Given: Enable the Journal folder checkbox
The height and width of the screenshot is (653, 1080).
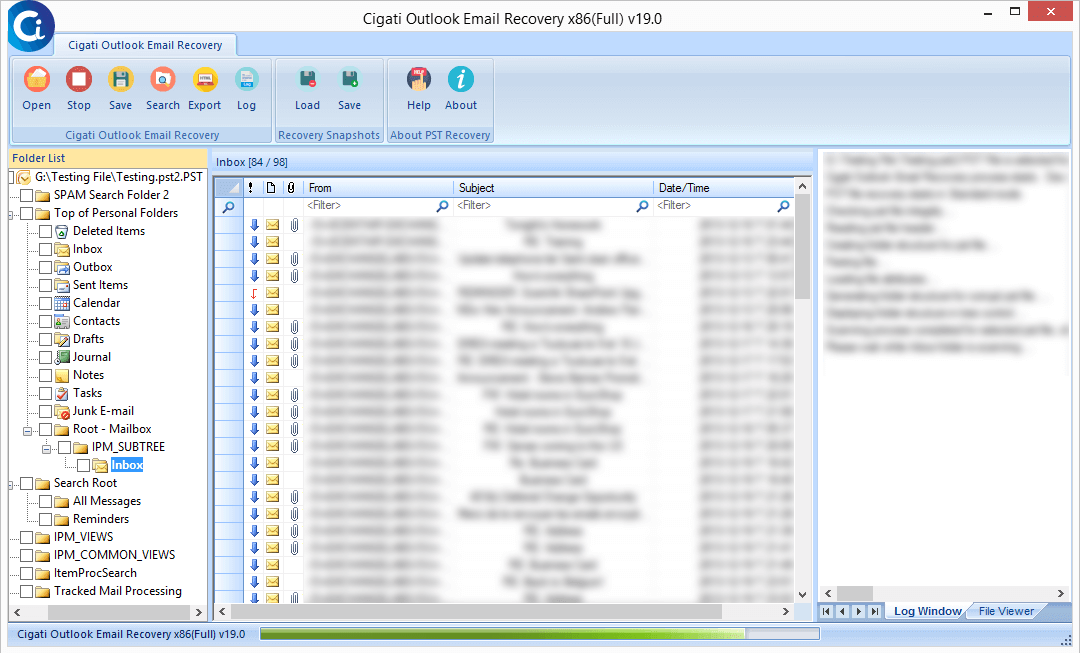Looking at the screenshot, I should coord(45,357).
